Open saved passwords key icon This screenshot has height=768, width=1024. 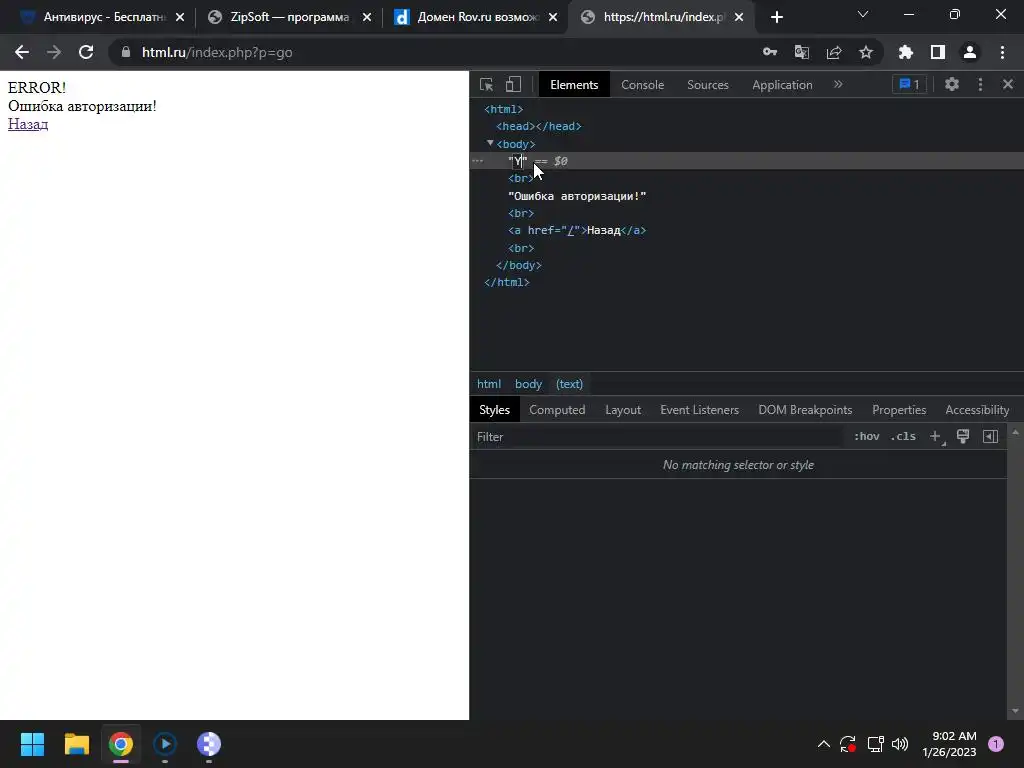point(770,52)
